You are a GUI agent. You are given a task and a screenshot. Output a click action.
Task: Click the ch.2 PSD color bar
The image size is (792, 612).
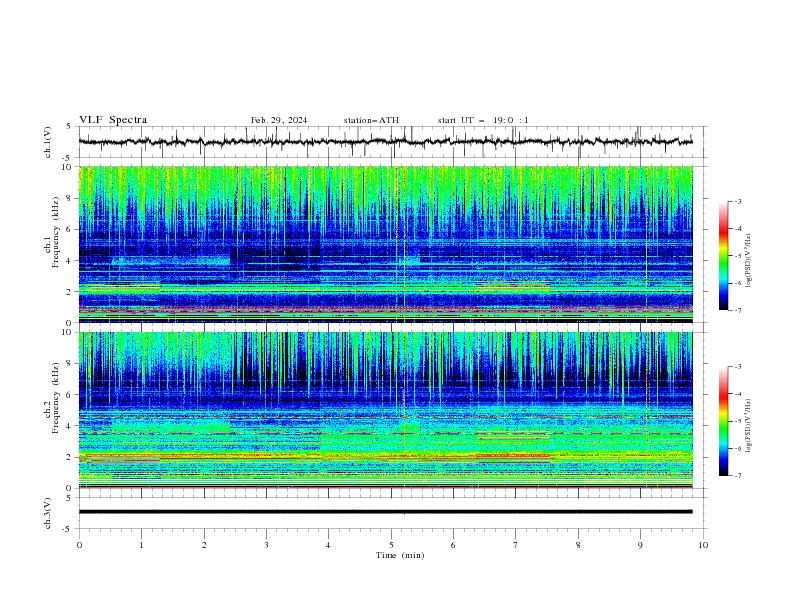click(723, 421)
